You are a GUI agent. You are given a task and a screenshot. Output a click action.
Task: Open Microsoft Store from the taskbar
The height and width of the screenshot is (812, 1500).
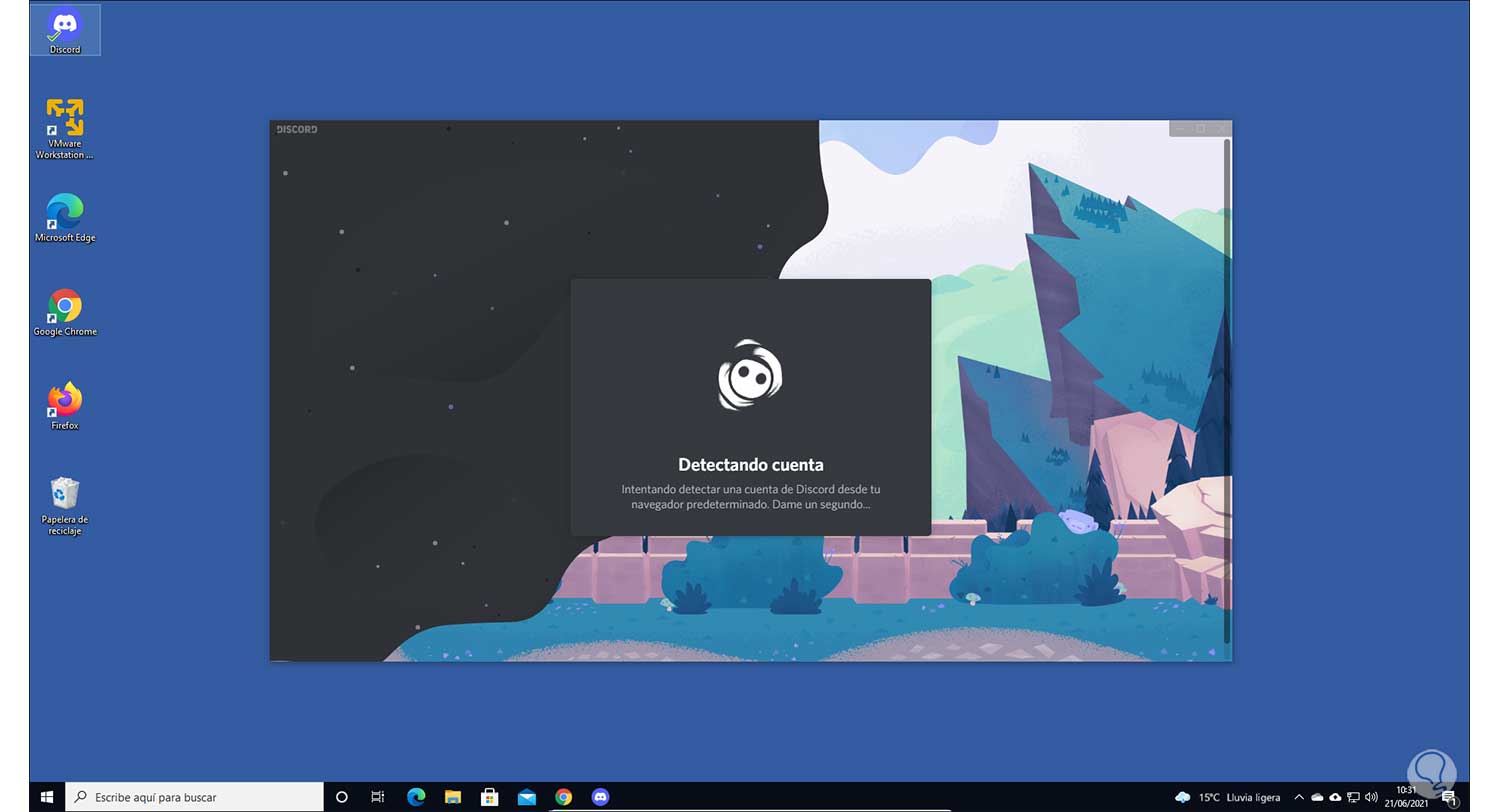[x=490, y=797]
